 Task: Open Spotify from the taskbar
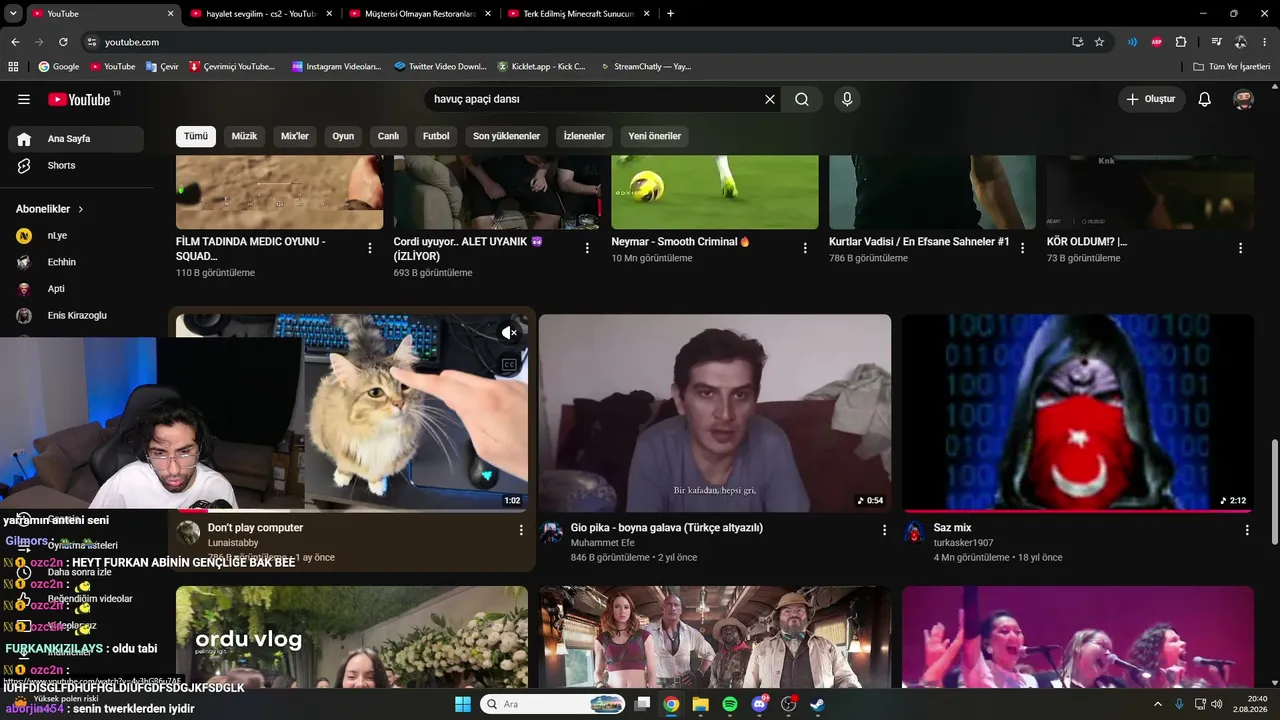pyautogui.click(x=730, y=704)
